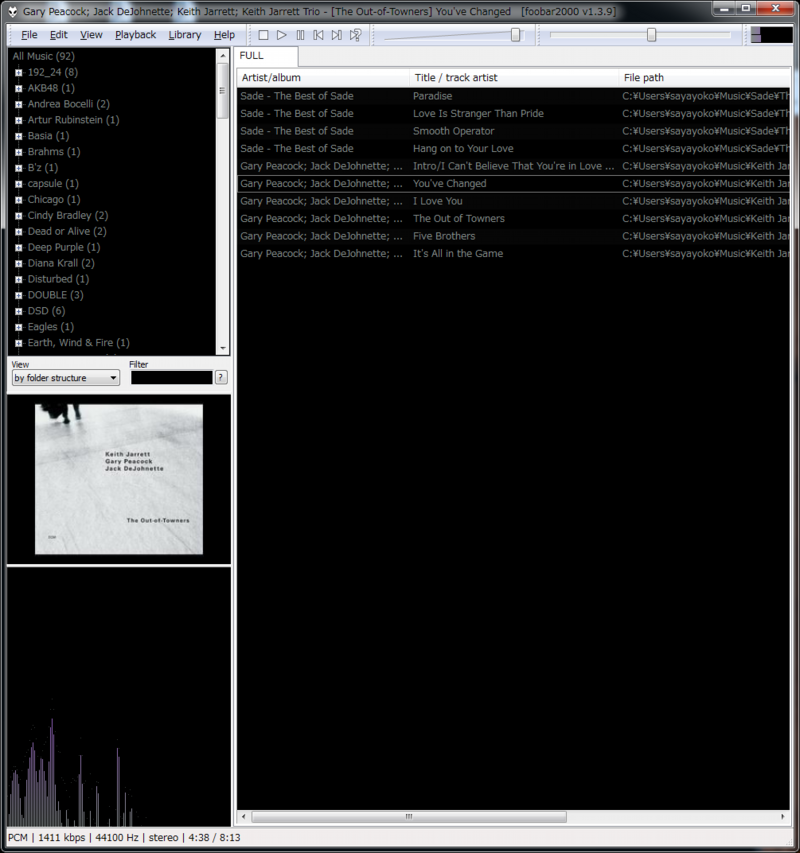Expand the Basia node
This screenshot has width=800, height=853.
tap(19, 136)
